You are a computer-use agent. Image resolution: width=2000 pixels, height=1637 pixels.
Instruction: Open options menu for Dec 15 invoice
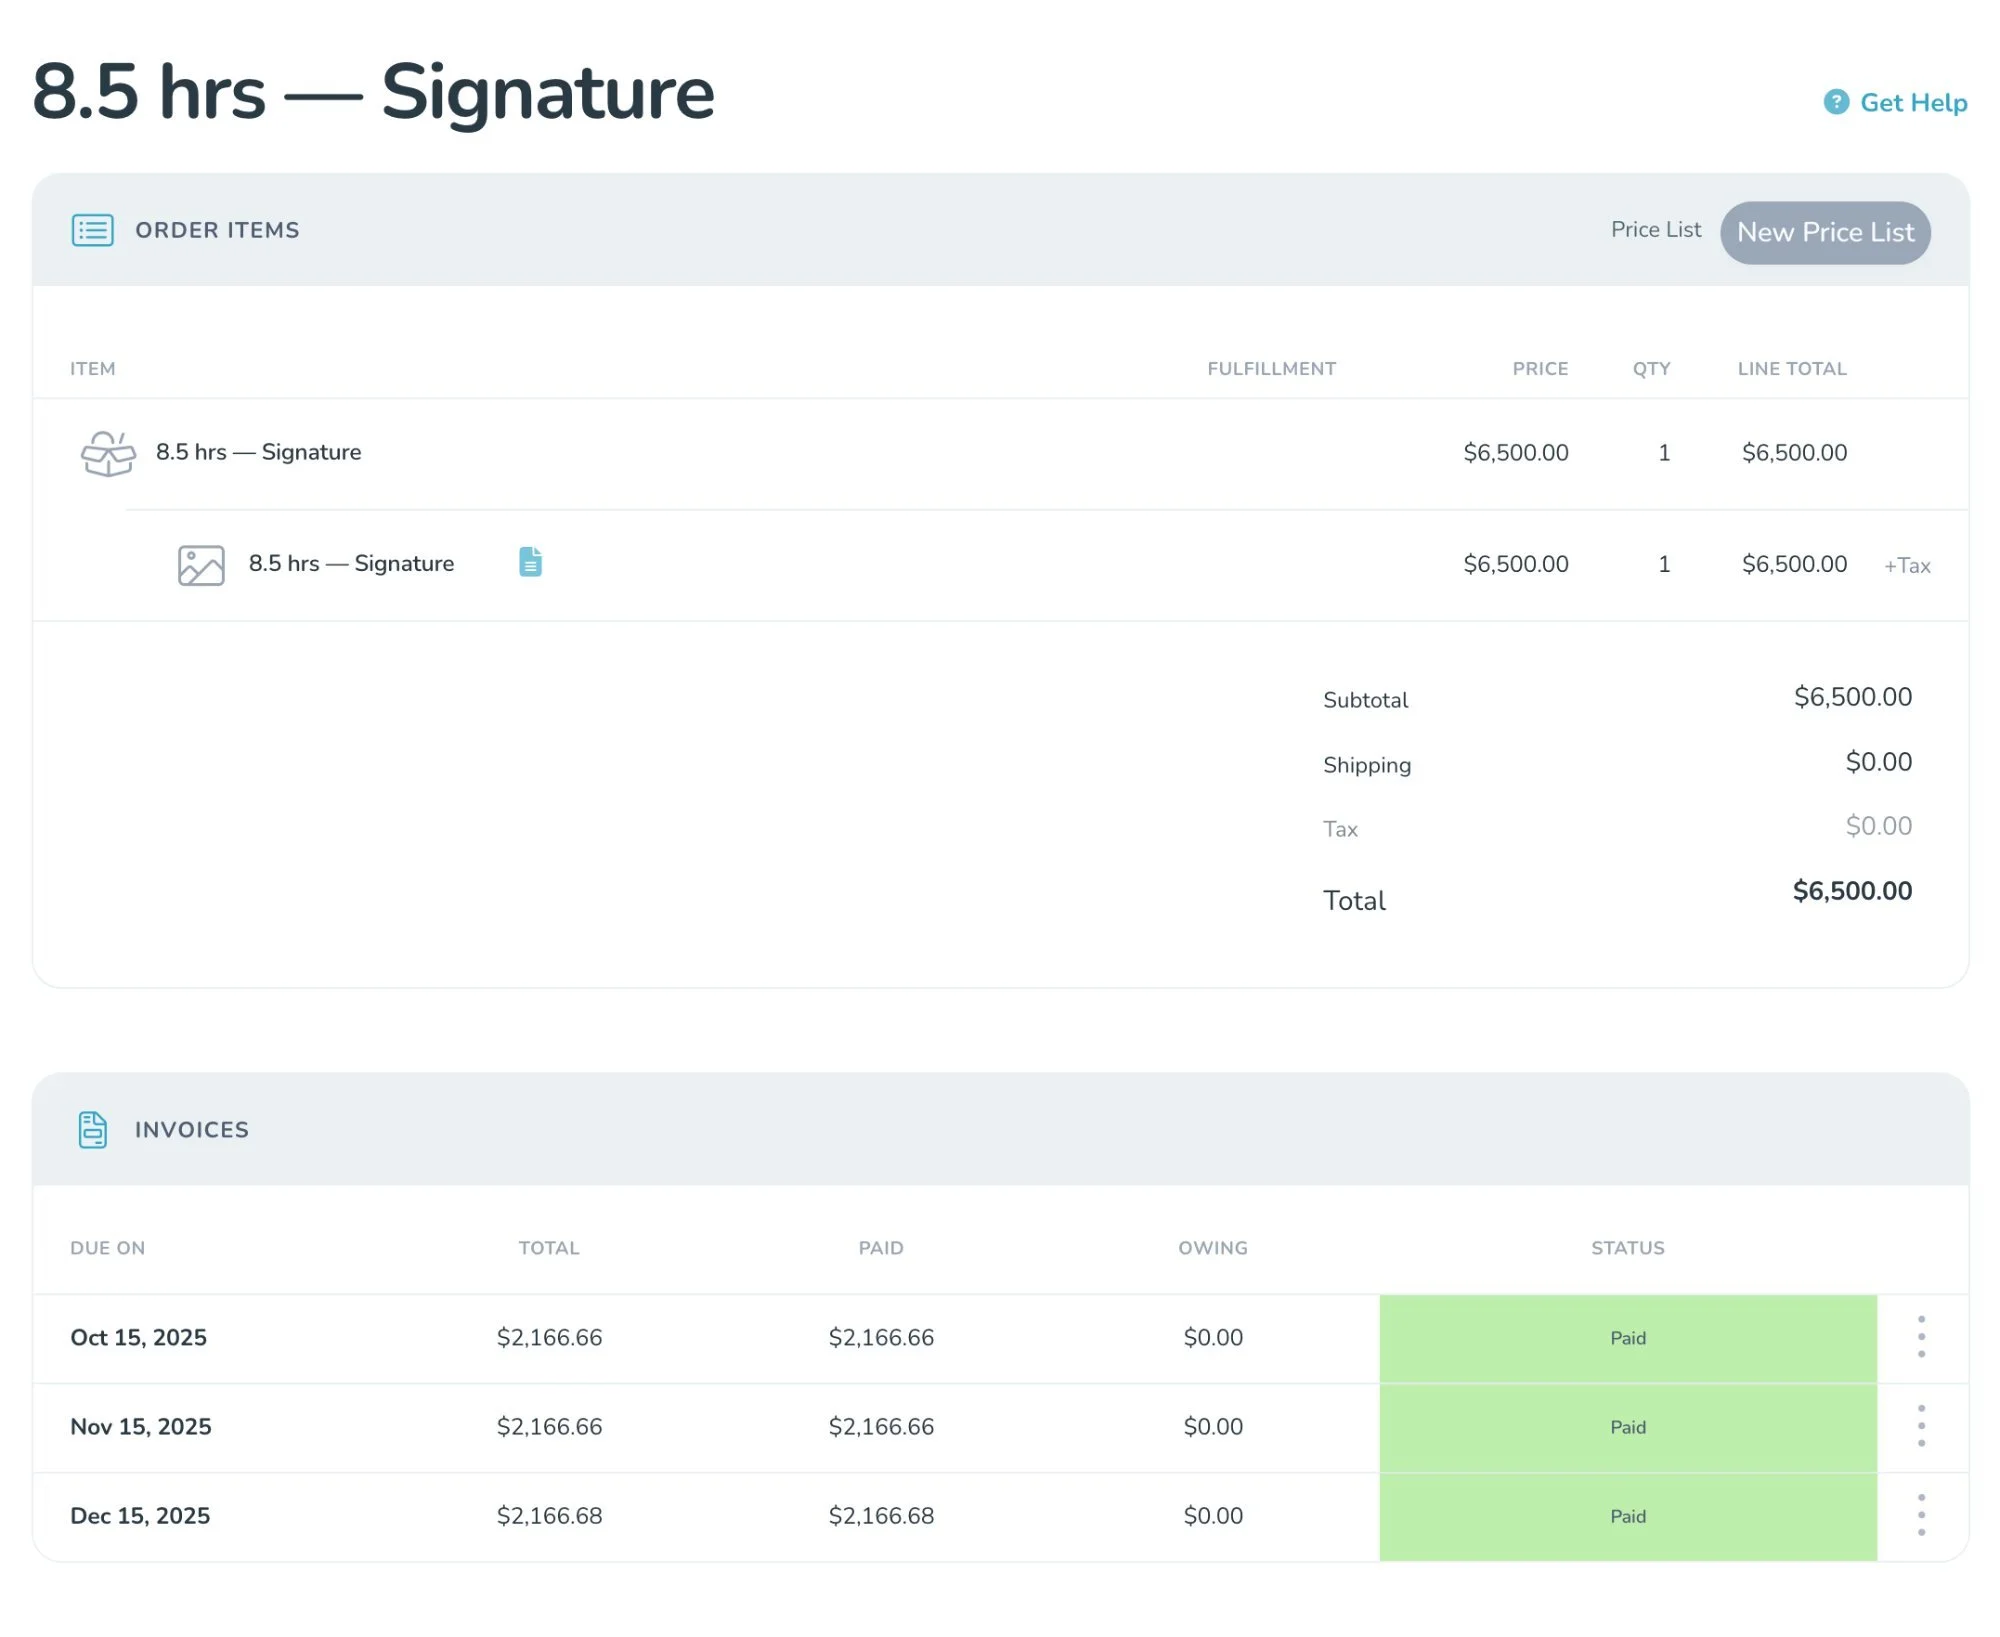pyautogui.click(x=1921, y=1515)
